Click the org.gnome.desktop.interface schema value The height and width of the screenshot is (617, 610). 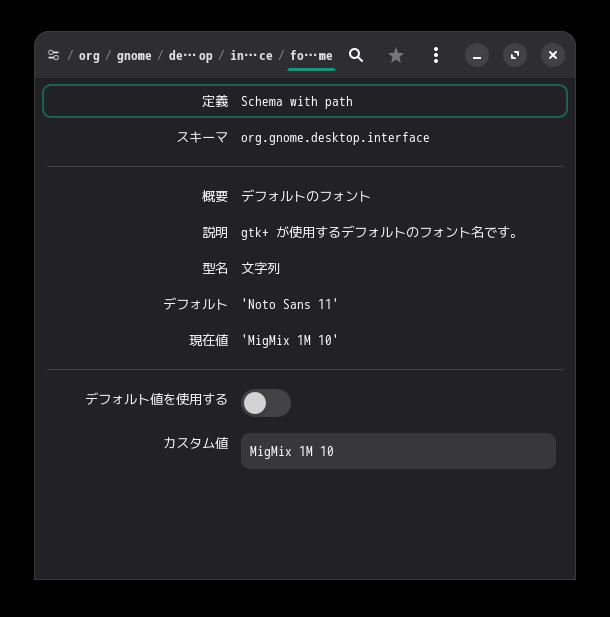[335, 138]
